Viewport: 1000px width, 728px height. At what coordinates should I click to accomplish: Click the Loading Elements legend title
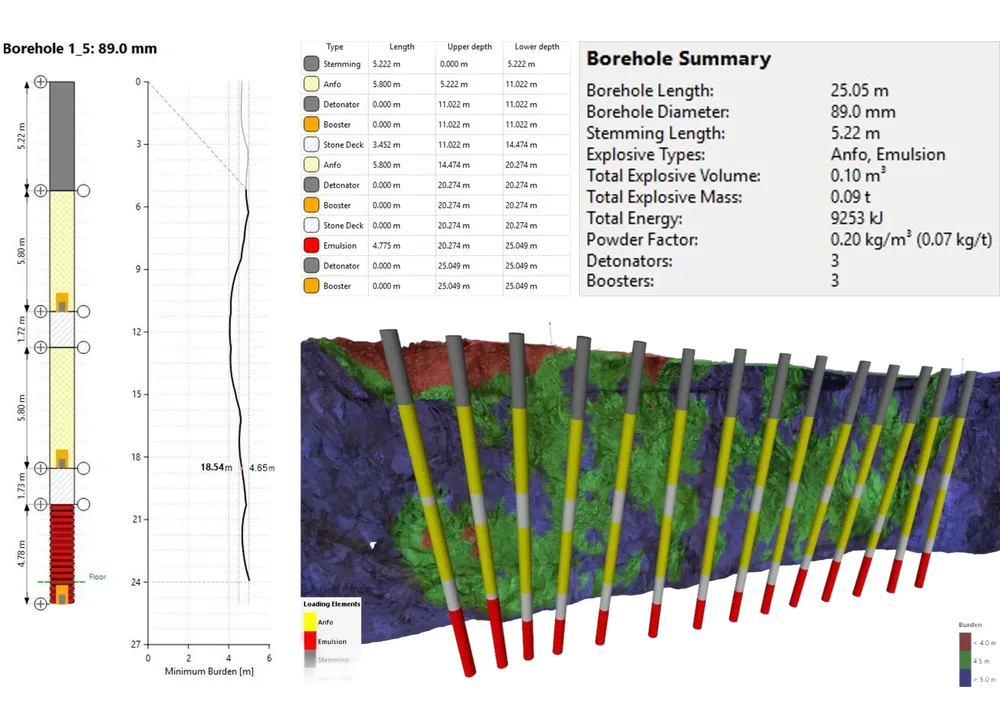(332, 604)
